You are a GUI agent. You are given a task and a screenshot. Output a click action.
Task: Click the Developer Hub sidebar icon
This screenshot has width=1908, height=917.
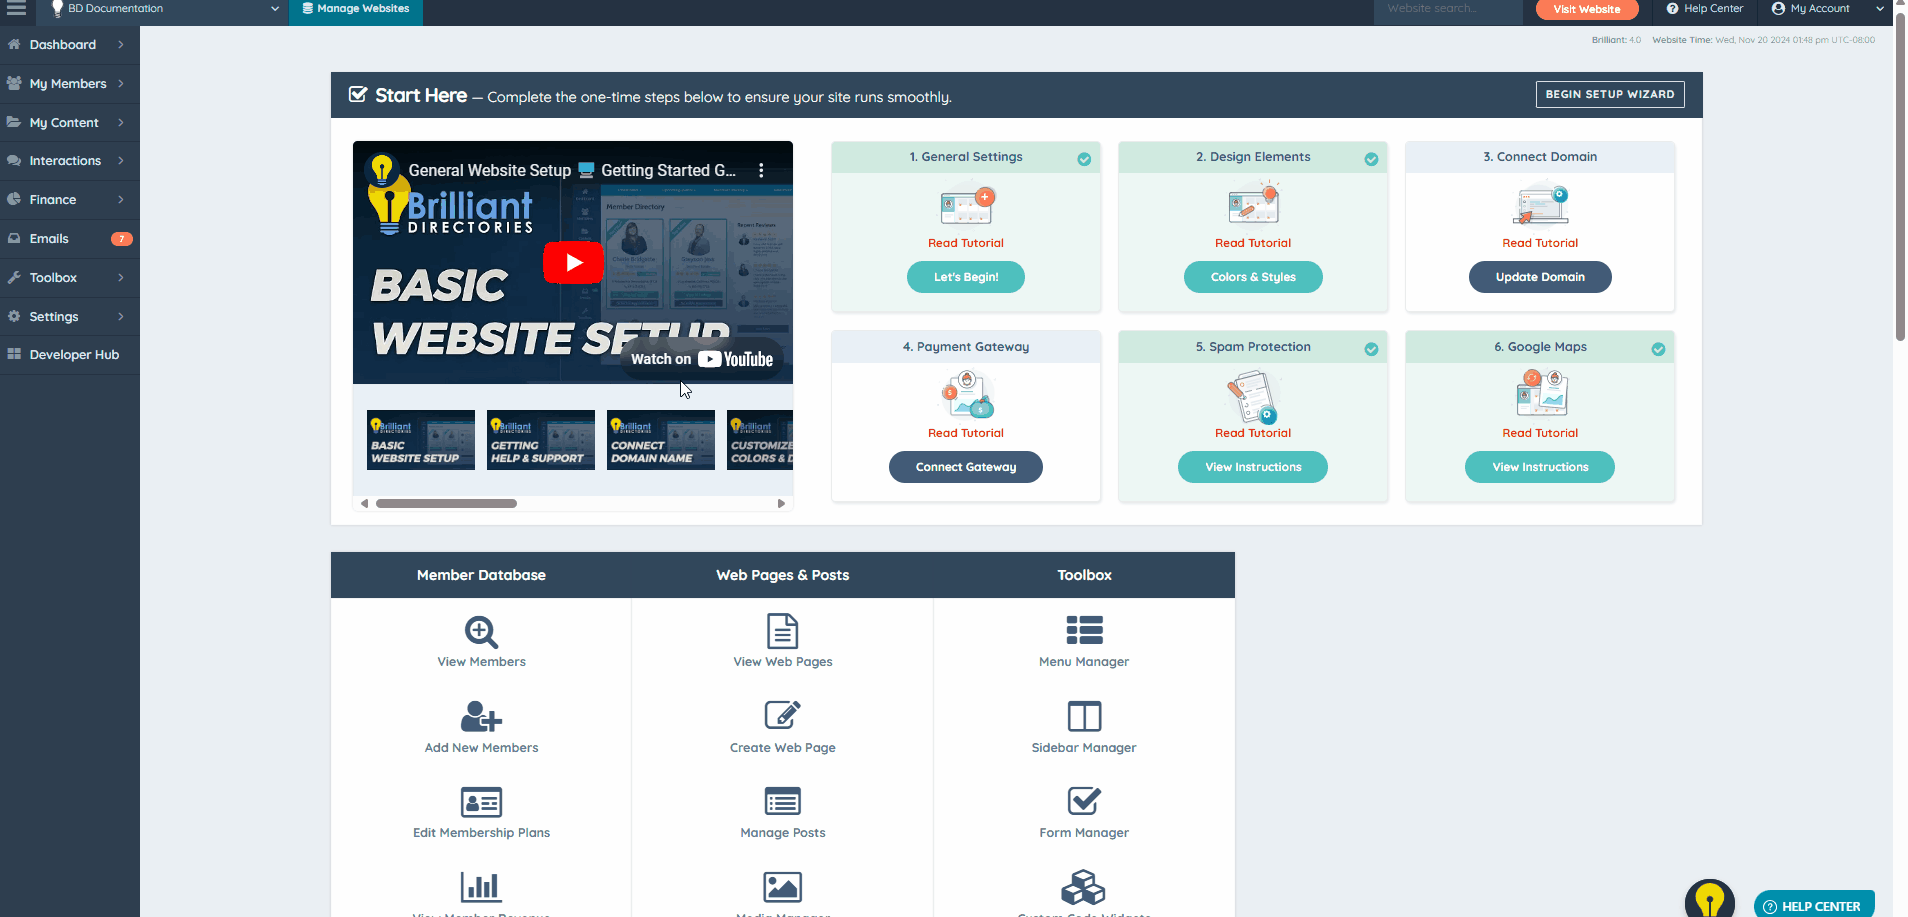pyautogui.click(x=14, y=354)
